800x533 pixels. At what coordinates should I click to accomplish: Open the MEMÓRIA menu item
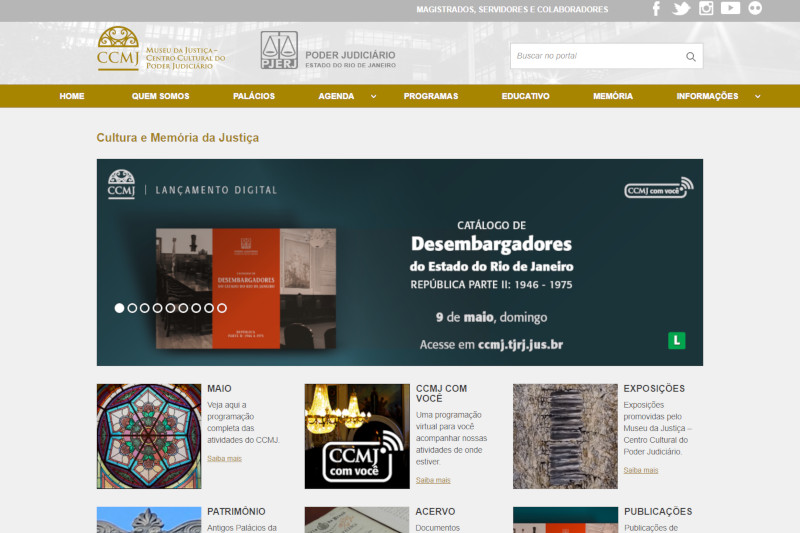[613, 96]
